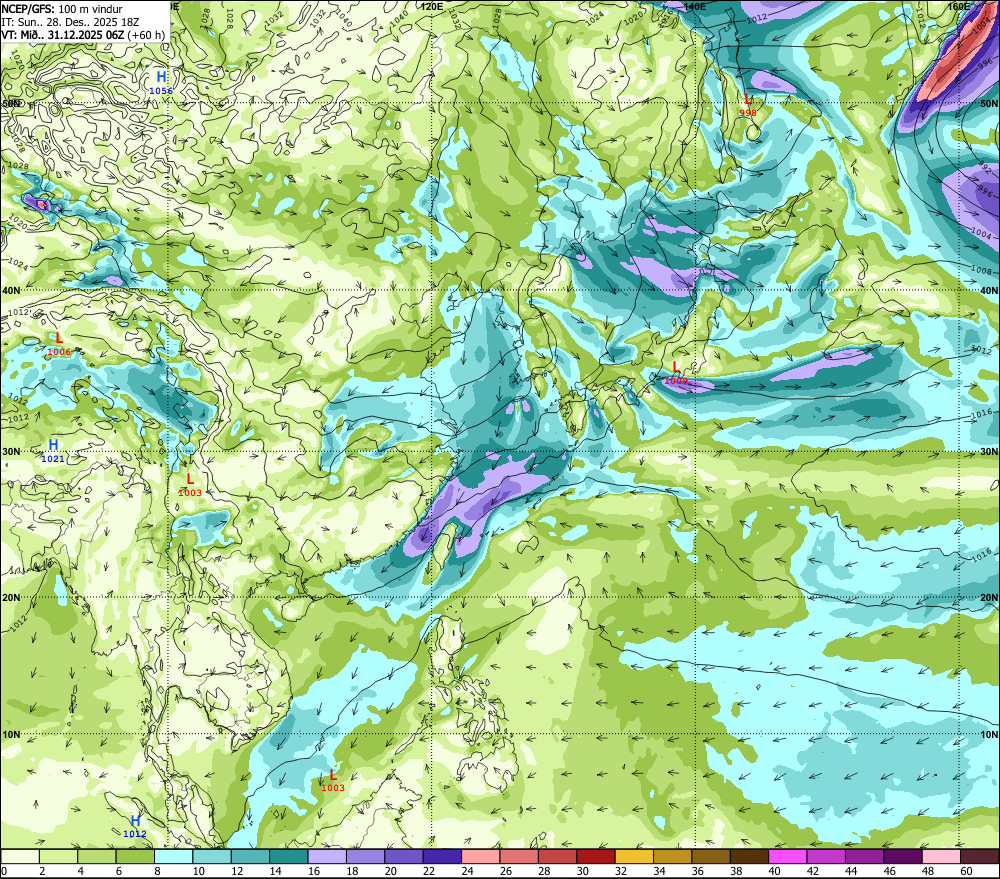
Task: Select the dark purple 46–48 legend swatch
Action: click(x=902, y=856)
